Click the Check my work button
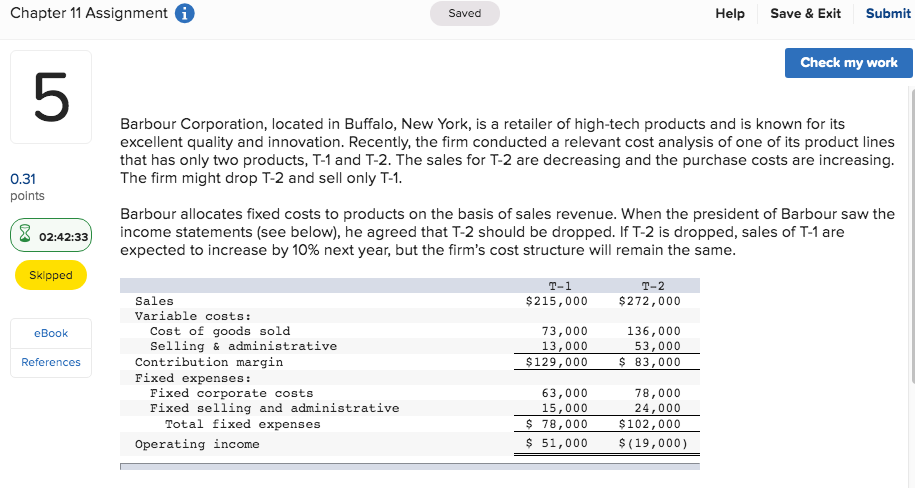The height and width of the screenshot is (488, 915). tap(849, 62)
